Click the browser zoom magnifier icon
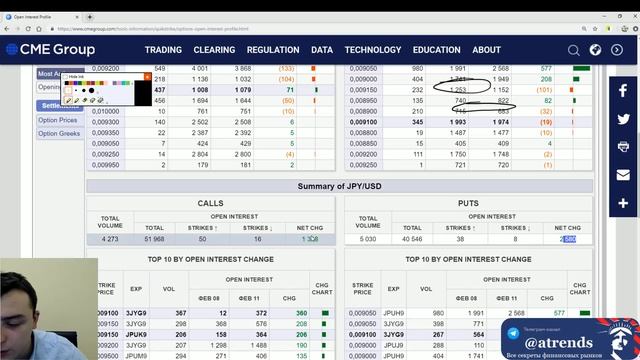 click(x=584, y=29)
